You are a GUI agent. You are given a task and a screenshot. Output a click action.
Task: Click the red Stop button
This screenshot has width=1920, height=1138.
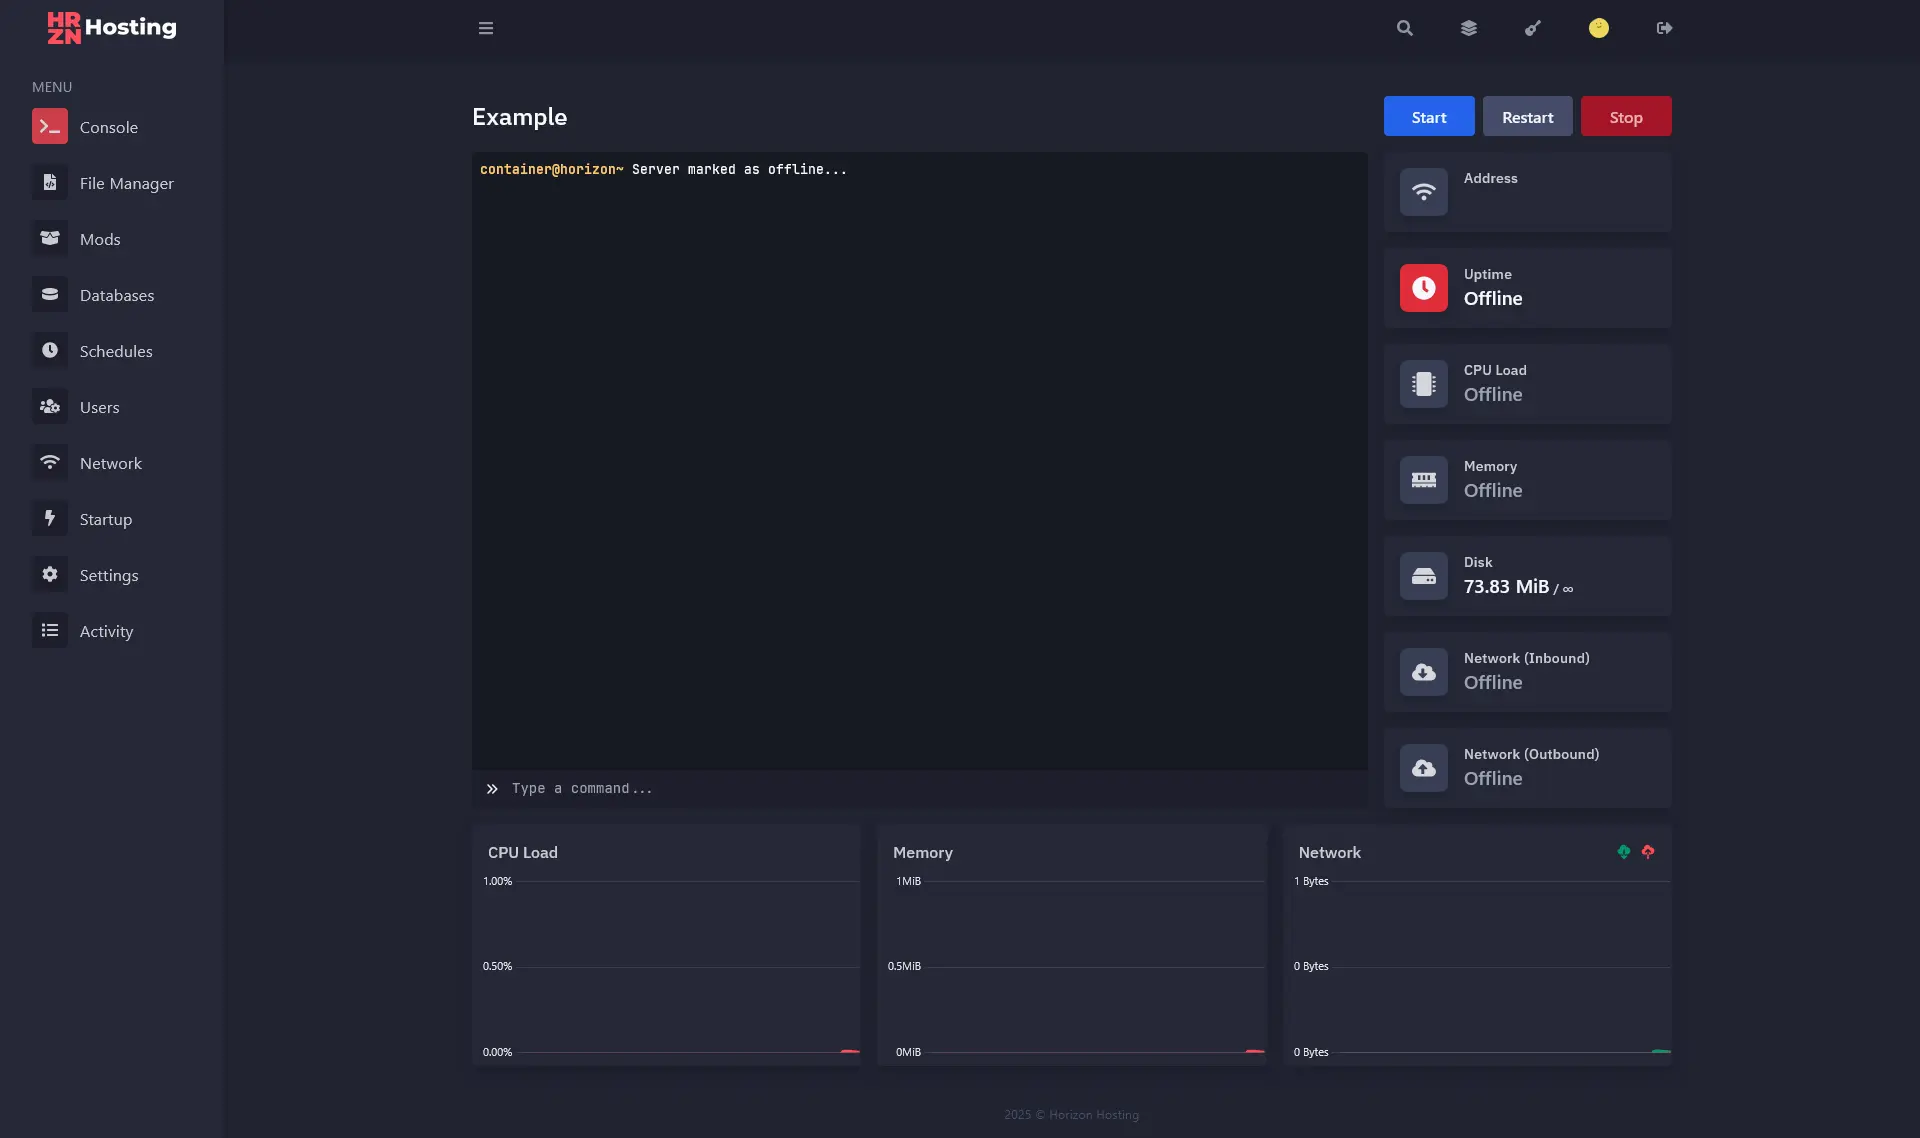coord(1625,117)
